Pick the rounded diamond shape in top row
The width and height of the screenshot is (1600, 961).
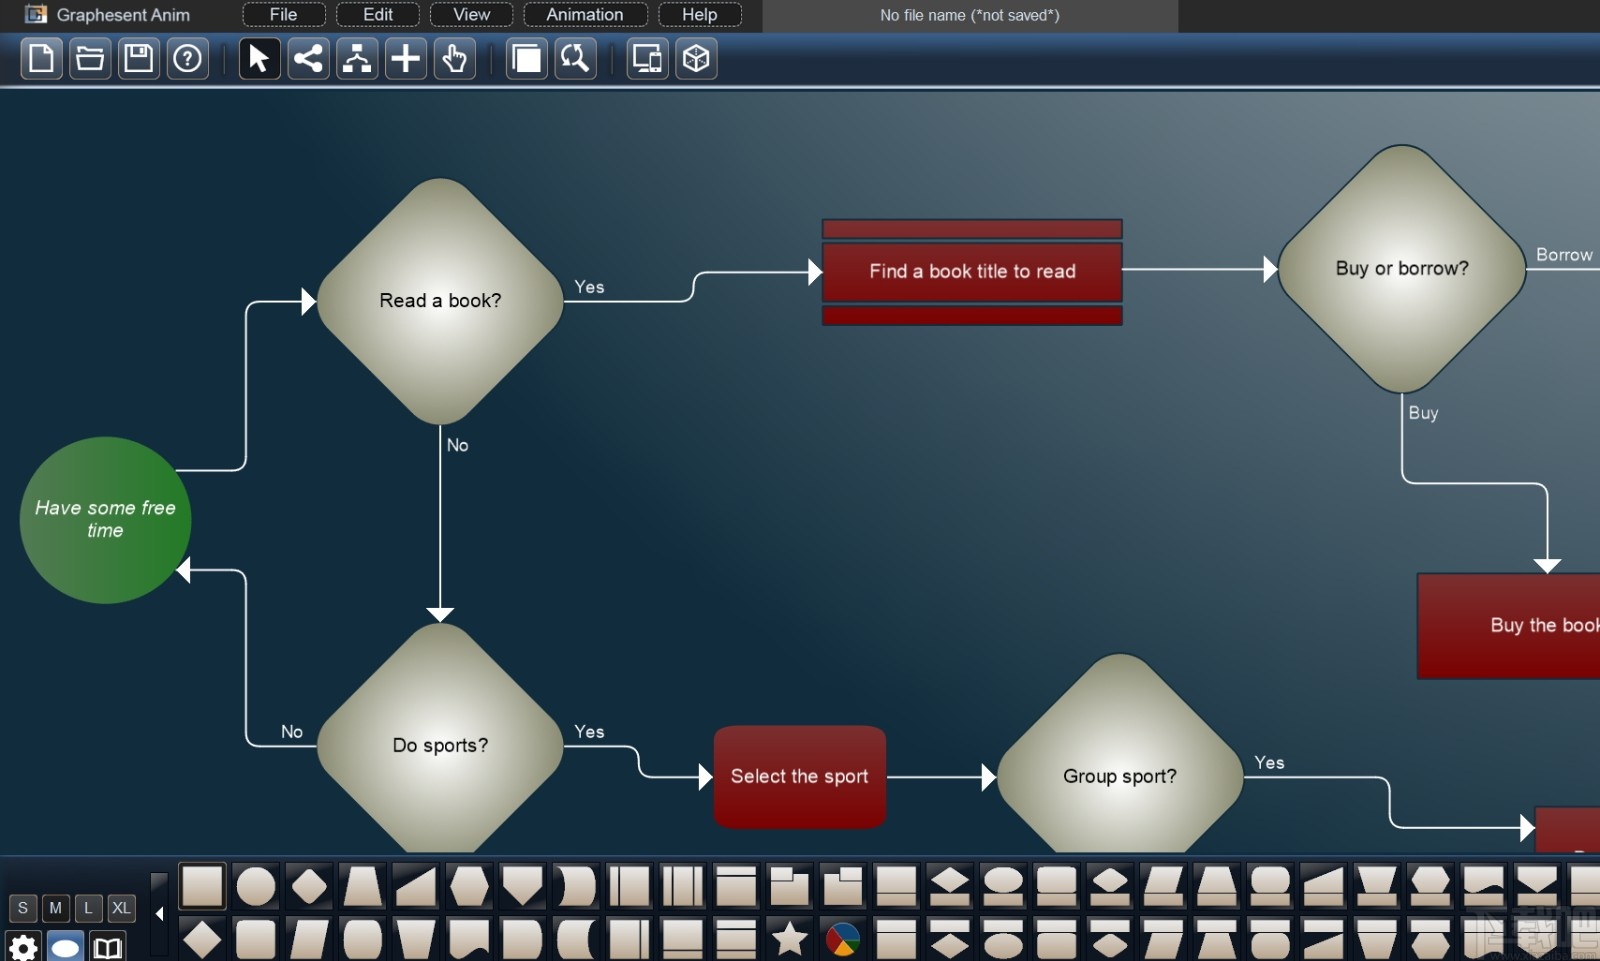309,886
